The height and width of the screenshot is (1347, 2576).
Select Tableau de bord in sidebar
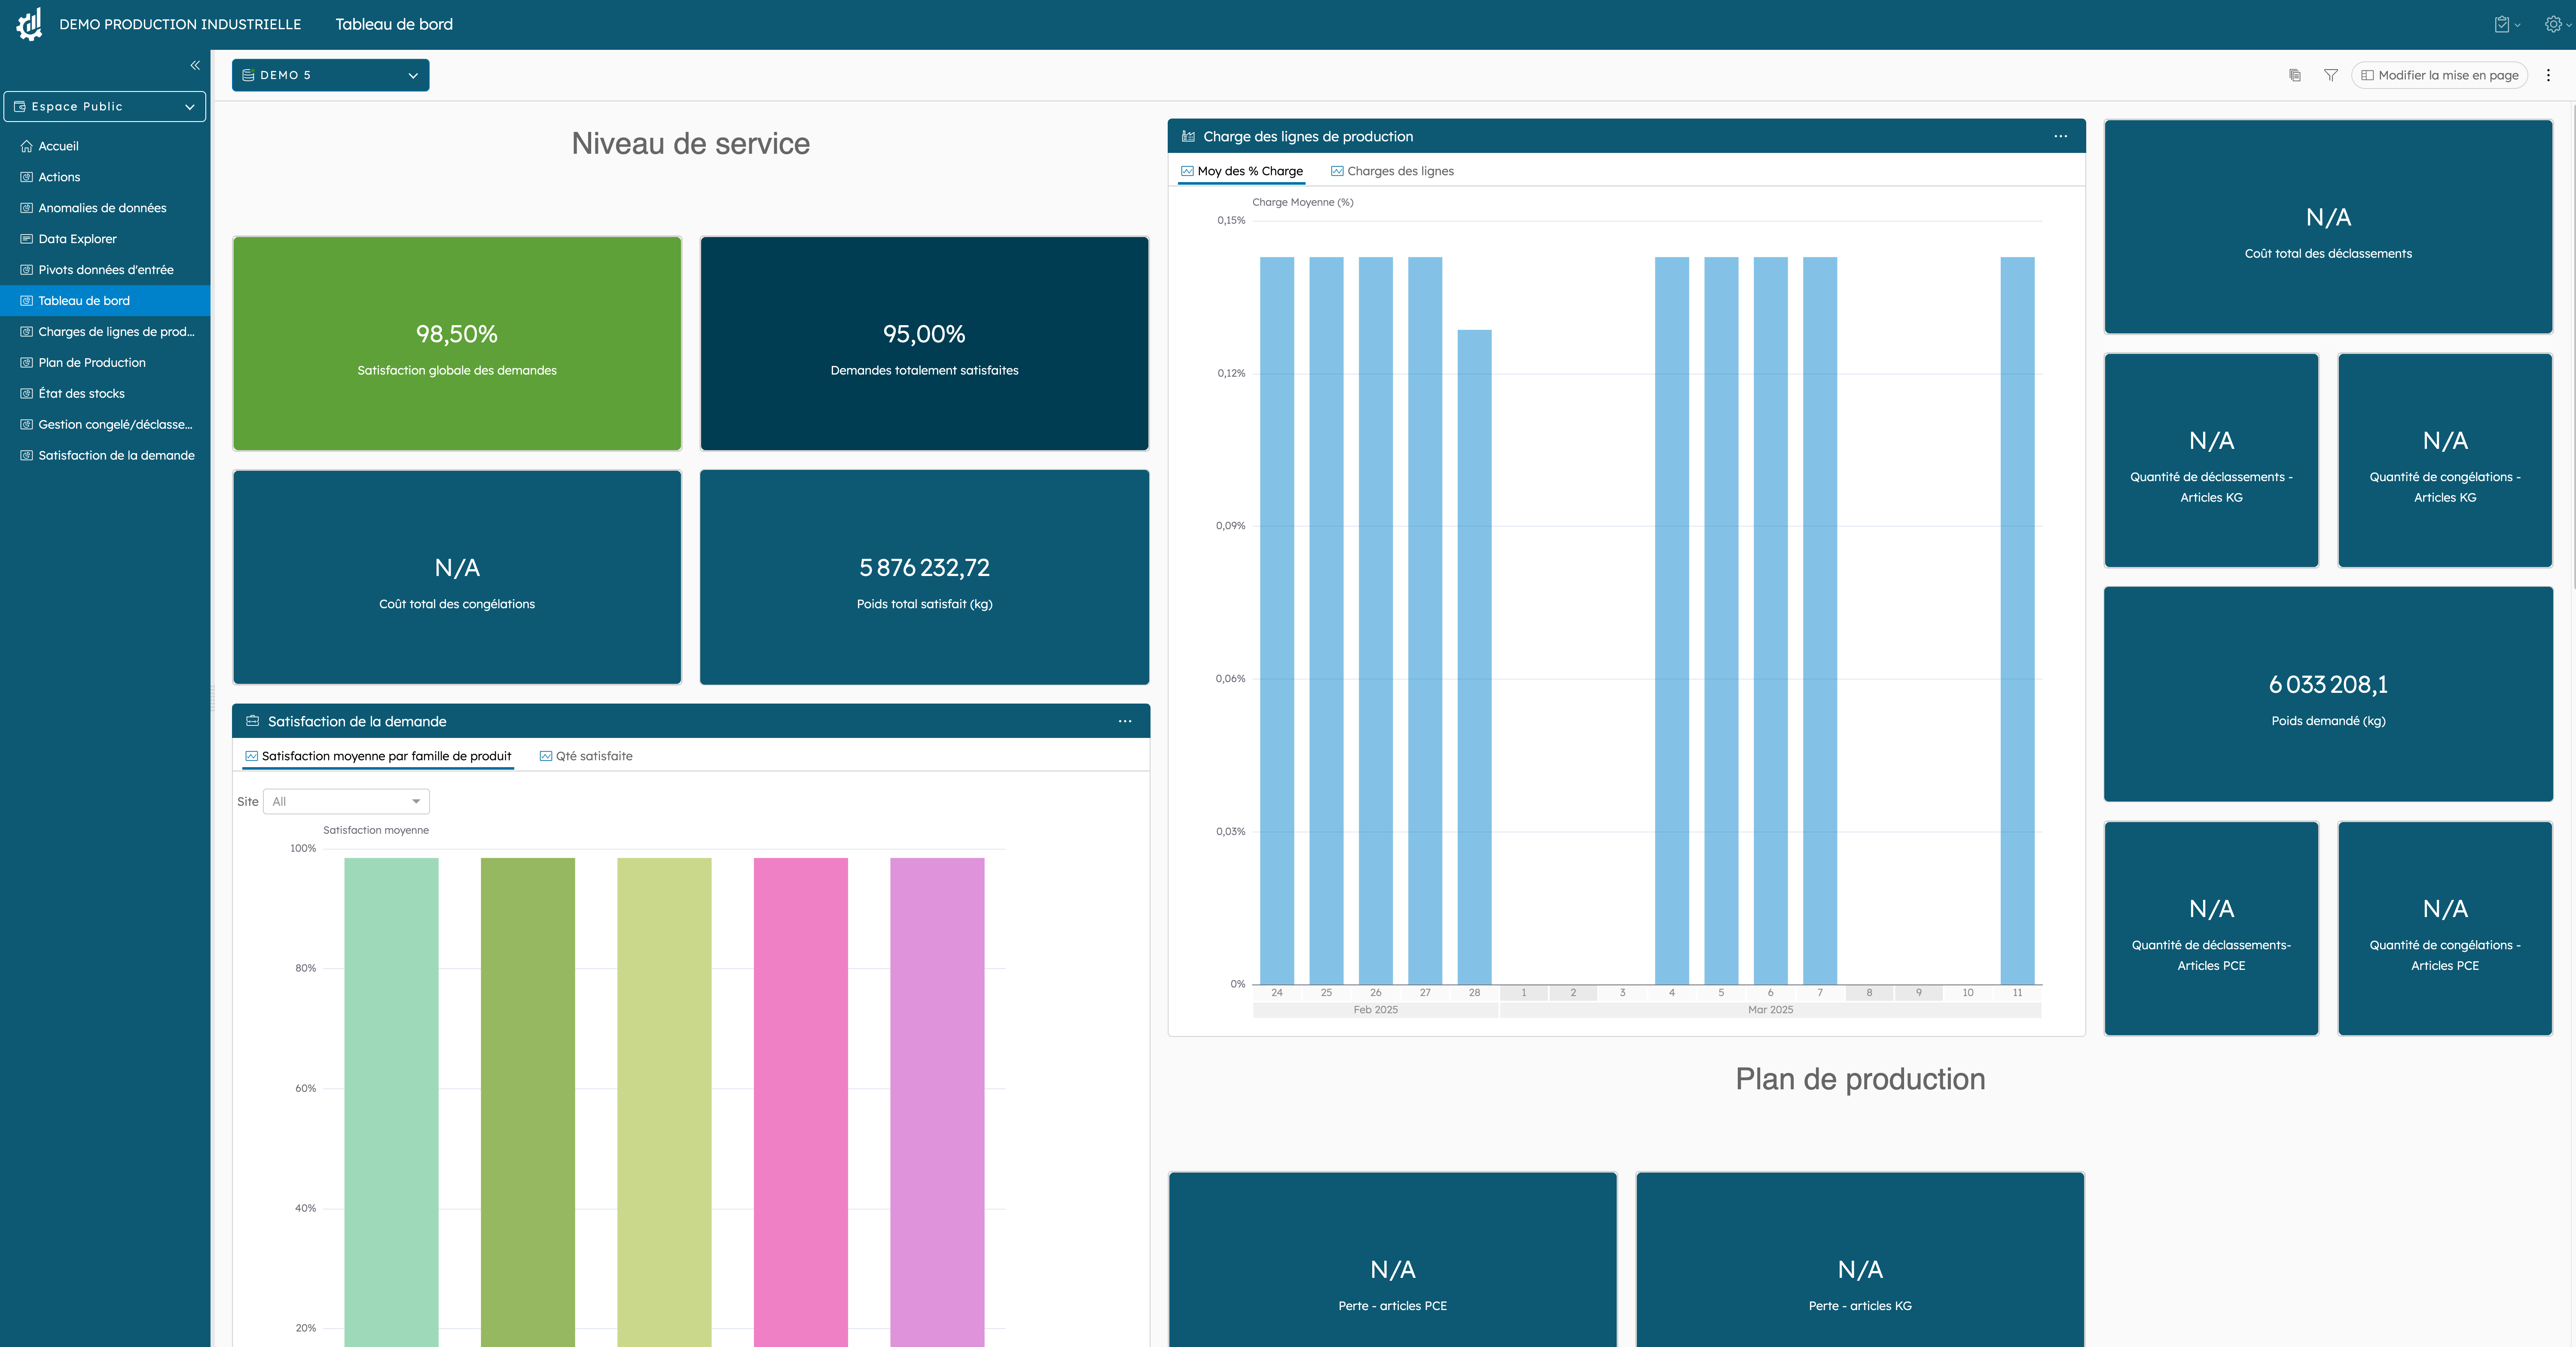click(105, 301)
